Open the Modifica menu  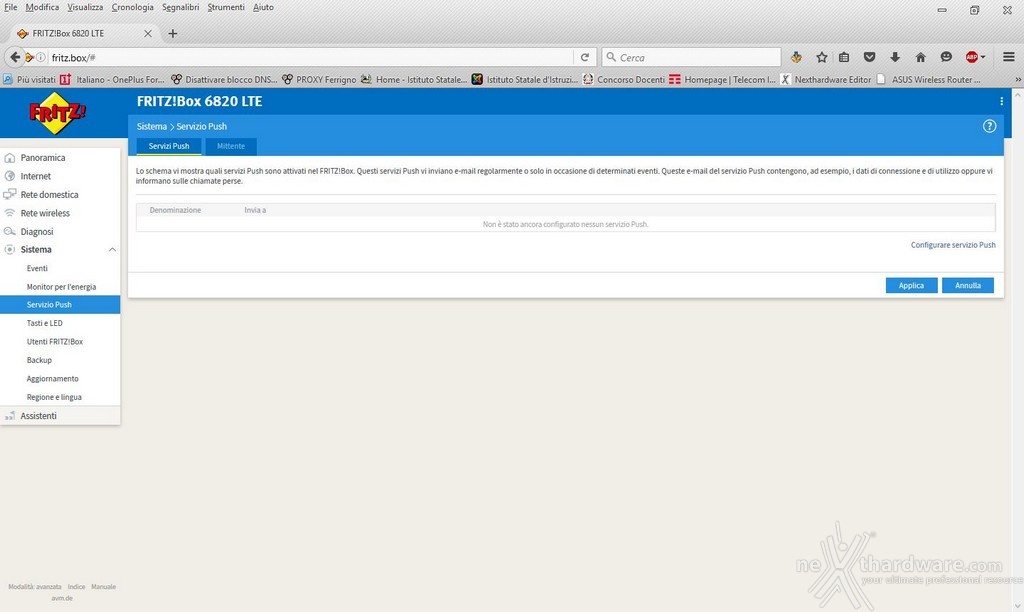pyautogui.click(x=42, y=7)
